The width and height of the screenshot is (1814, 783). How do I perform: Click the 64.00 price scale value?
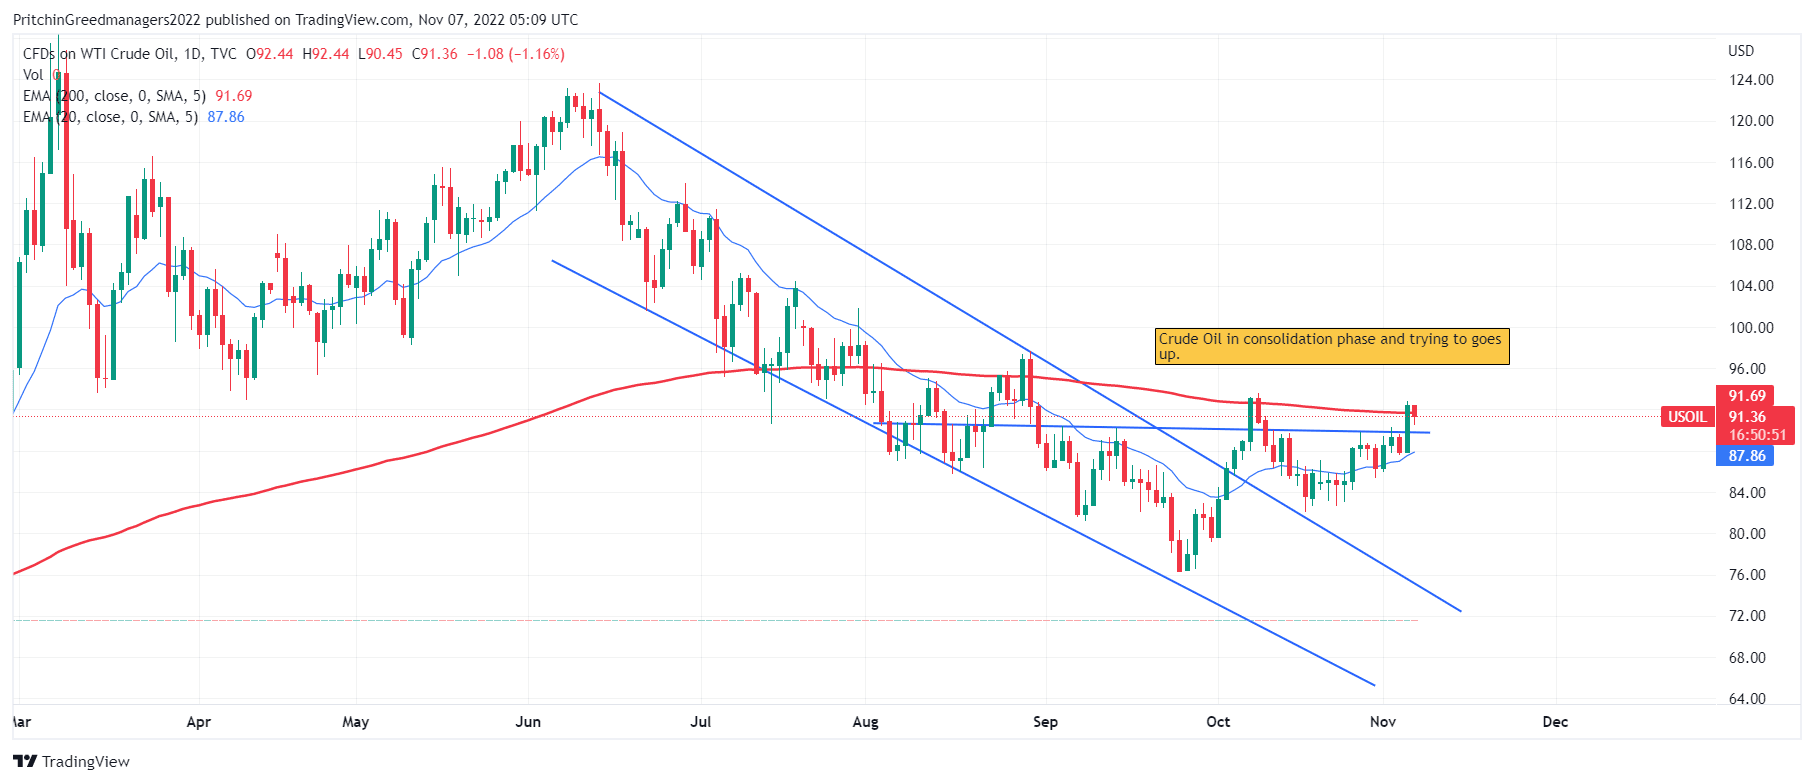pyautogui.click(x=1747, y=699)
